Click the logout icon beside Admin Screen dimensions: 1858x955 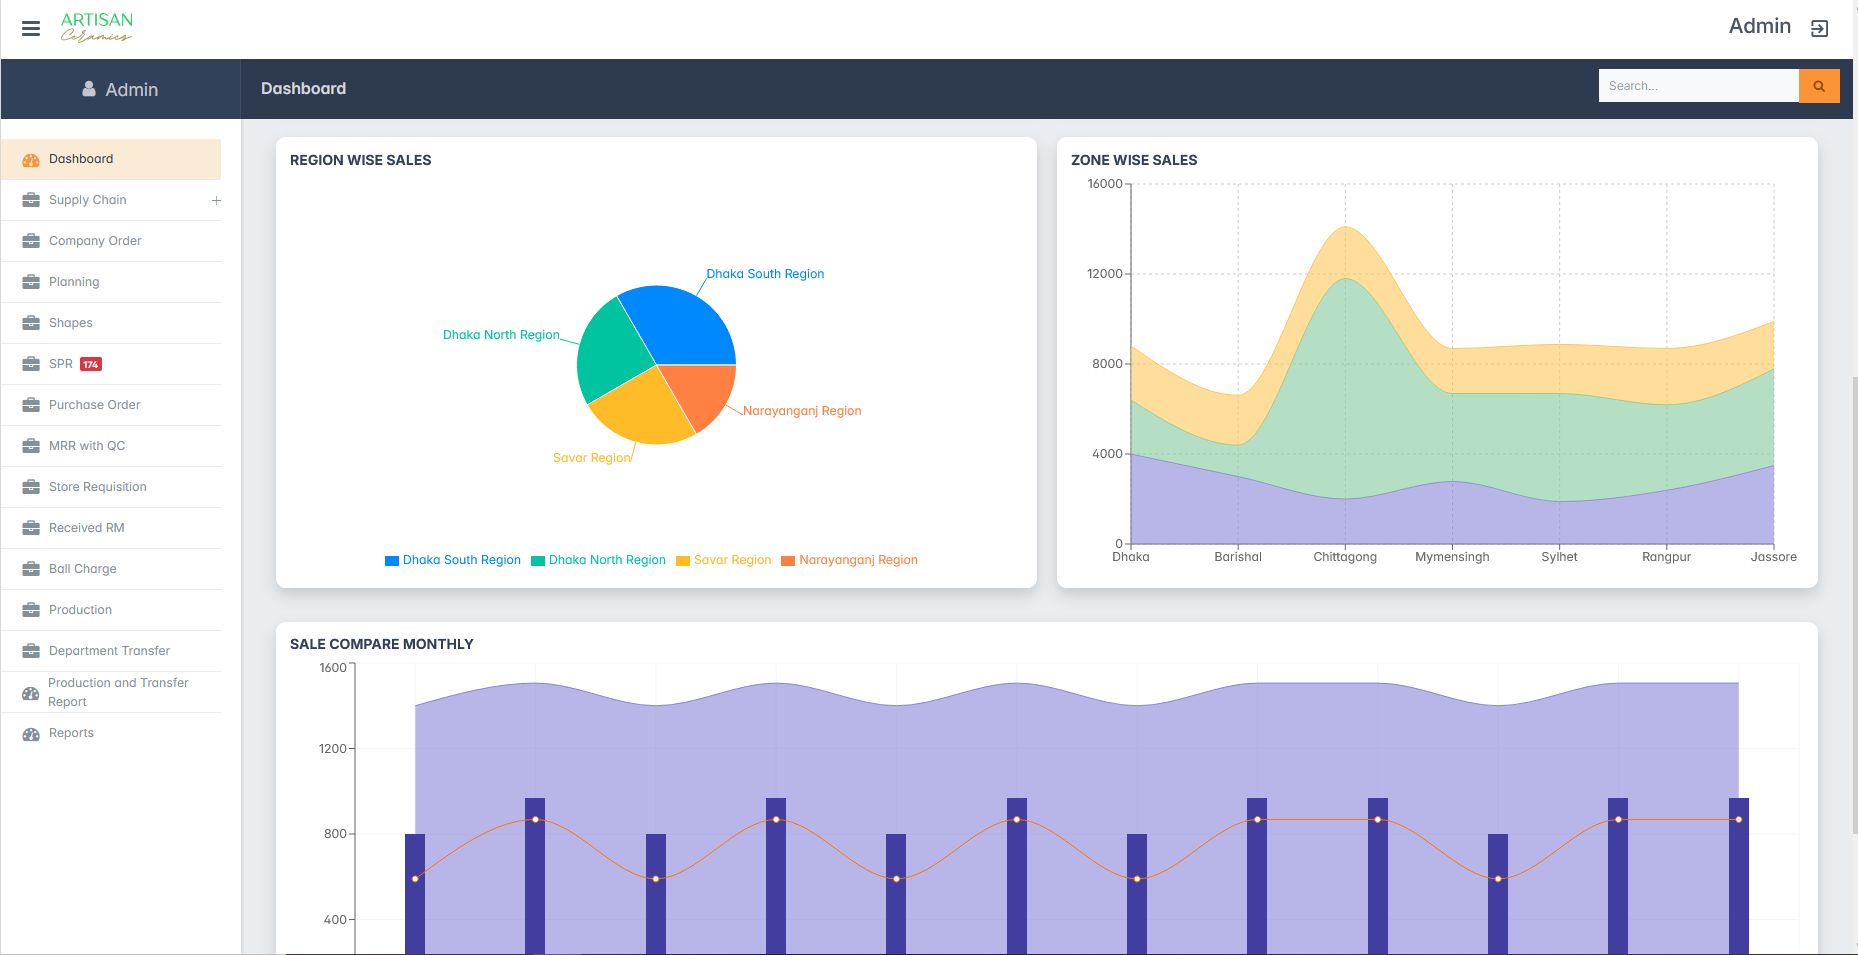1819,29
